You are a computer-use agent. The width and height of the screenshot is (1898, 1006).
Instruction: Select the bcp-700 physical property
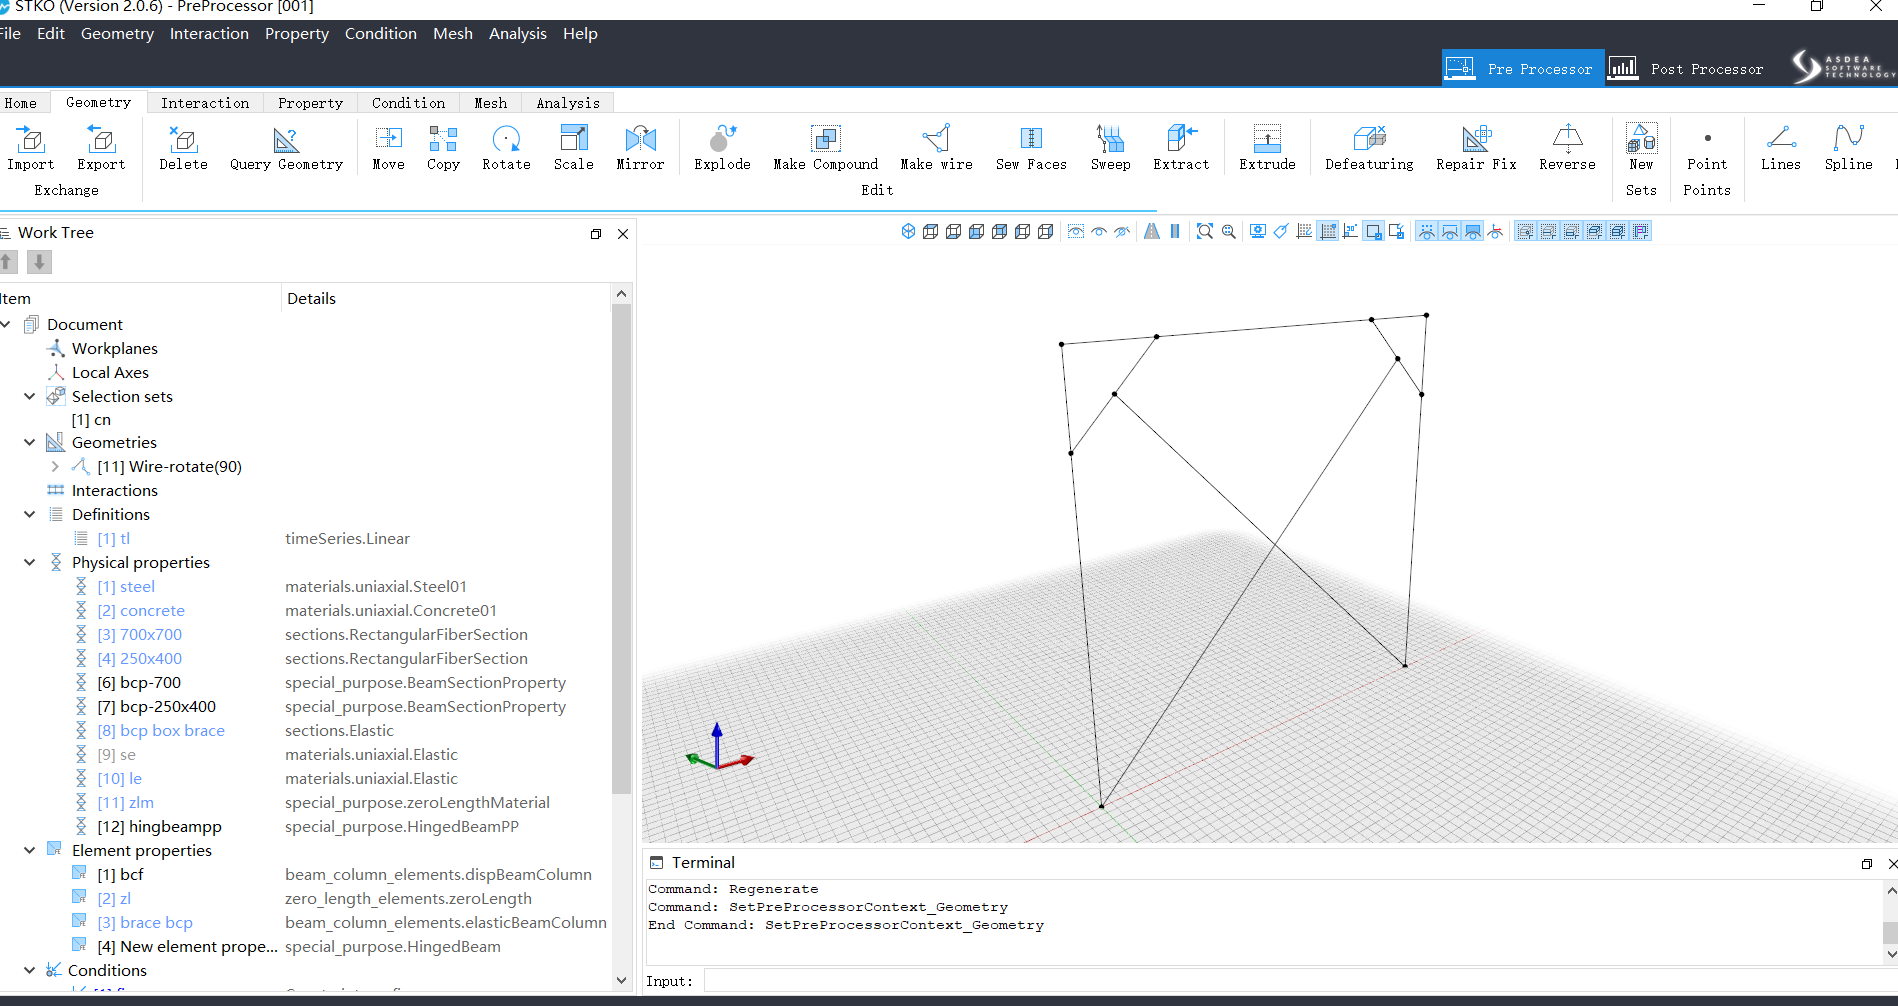tap(139, 682)
